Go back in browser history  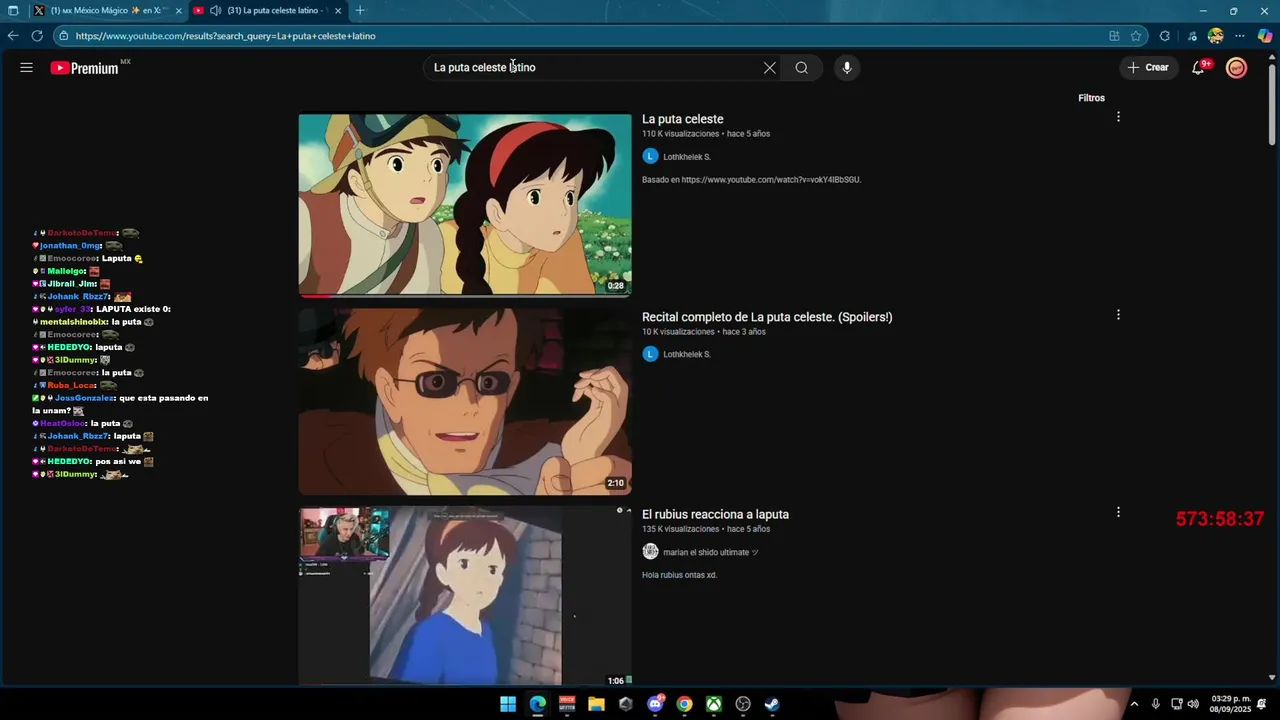[13, 36]
